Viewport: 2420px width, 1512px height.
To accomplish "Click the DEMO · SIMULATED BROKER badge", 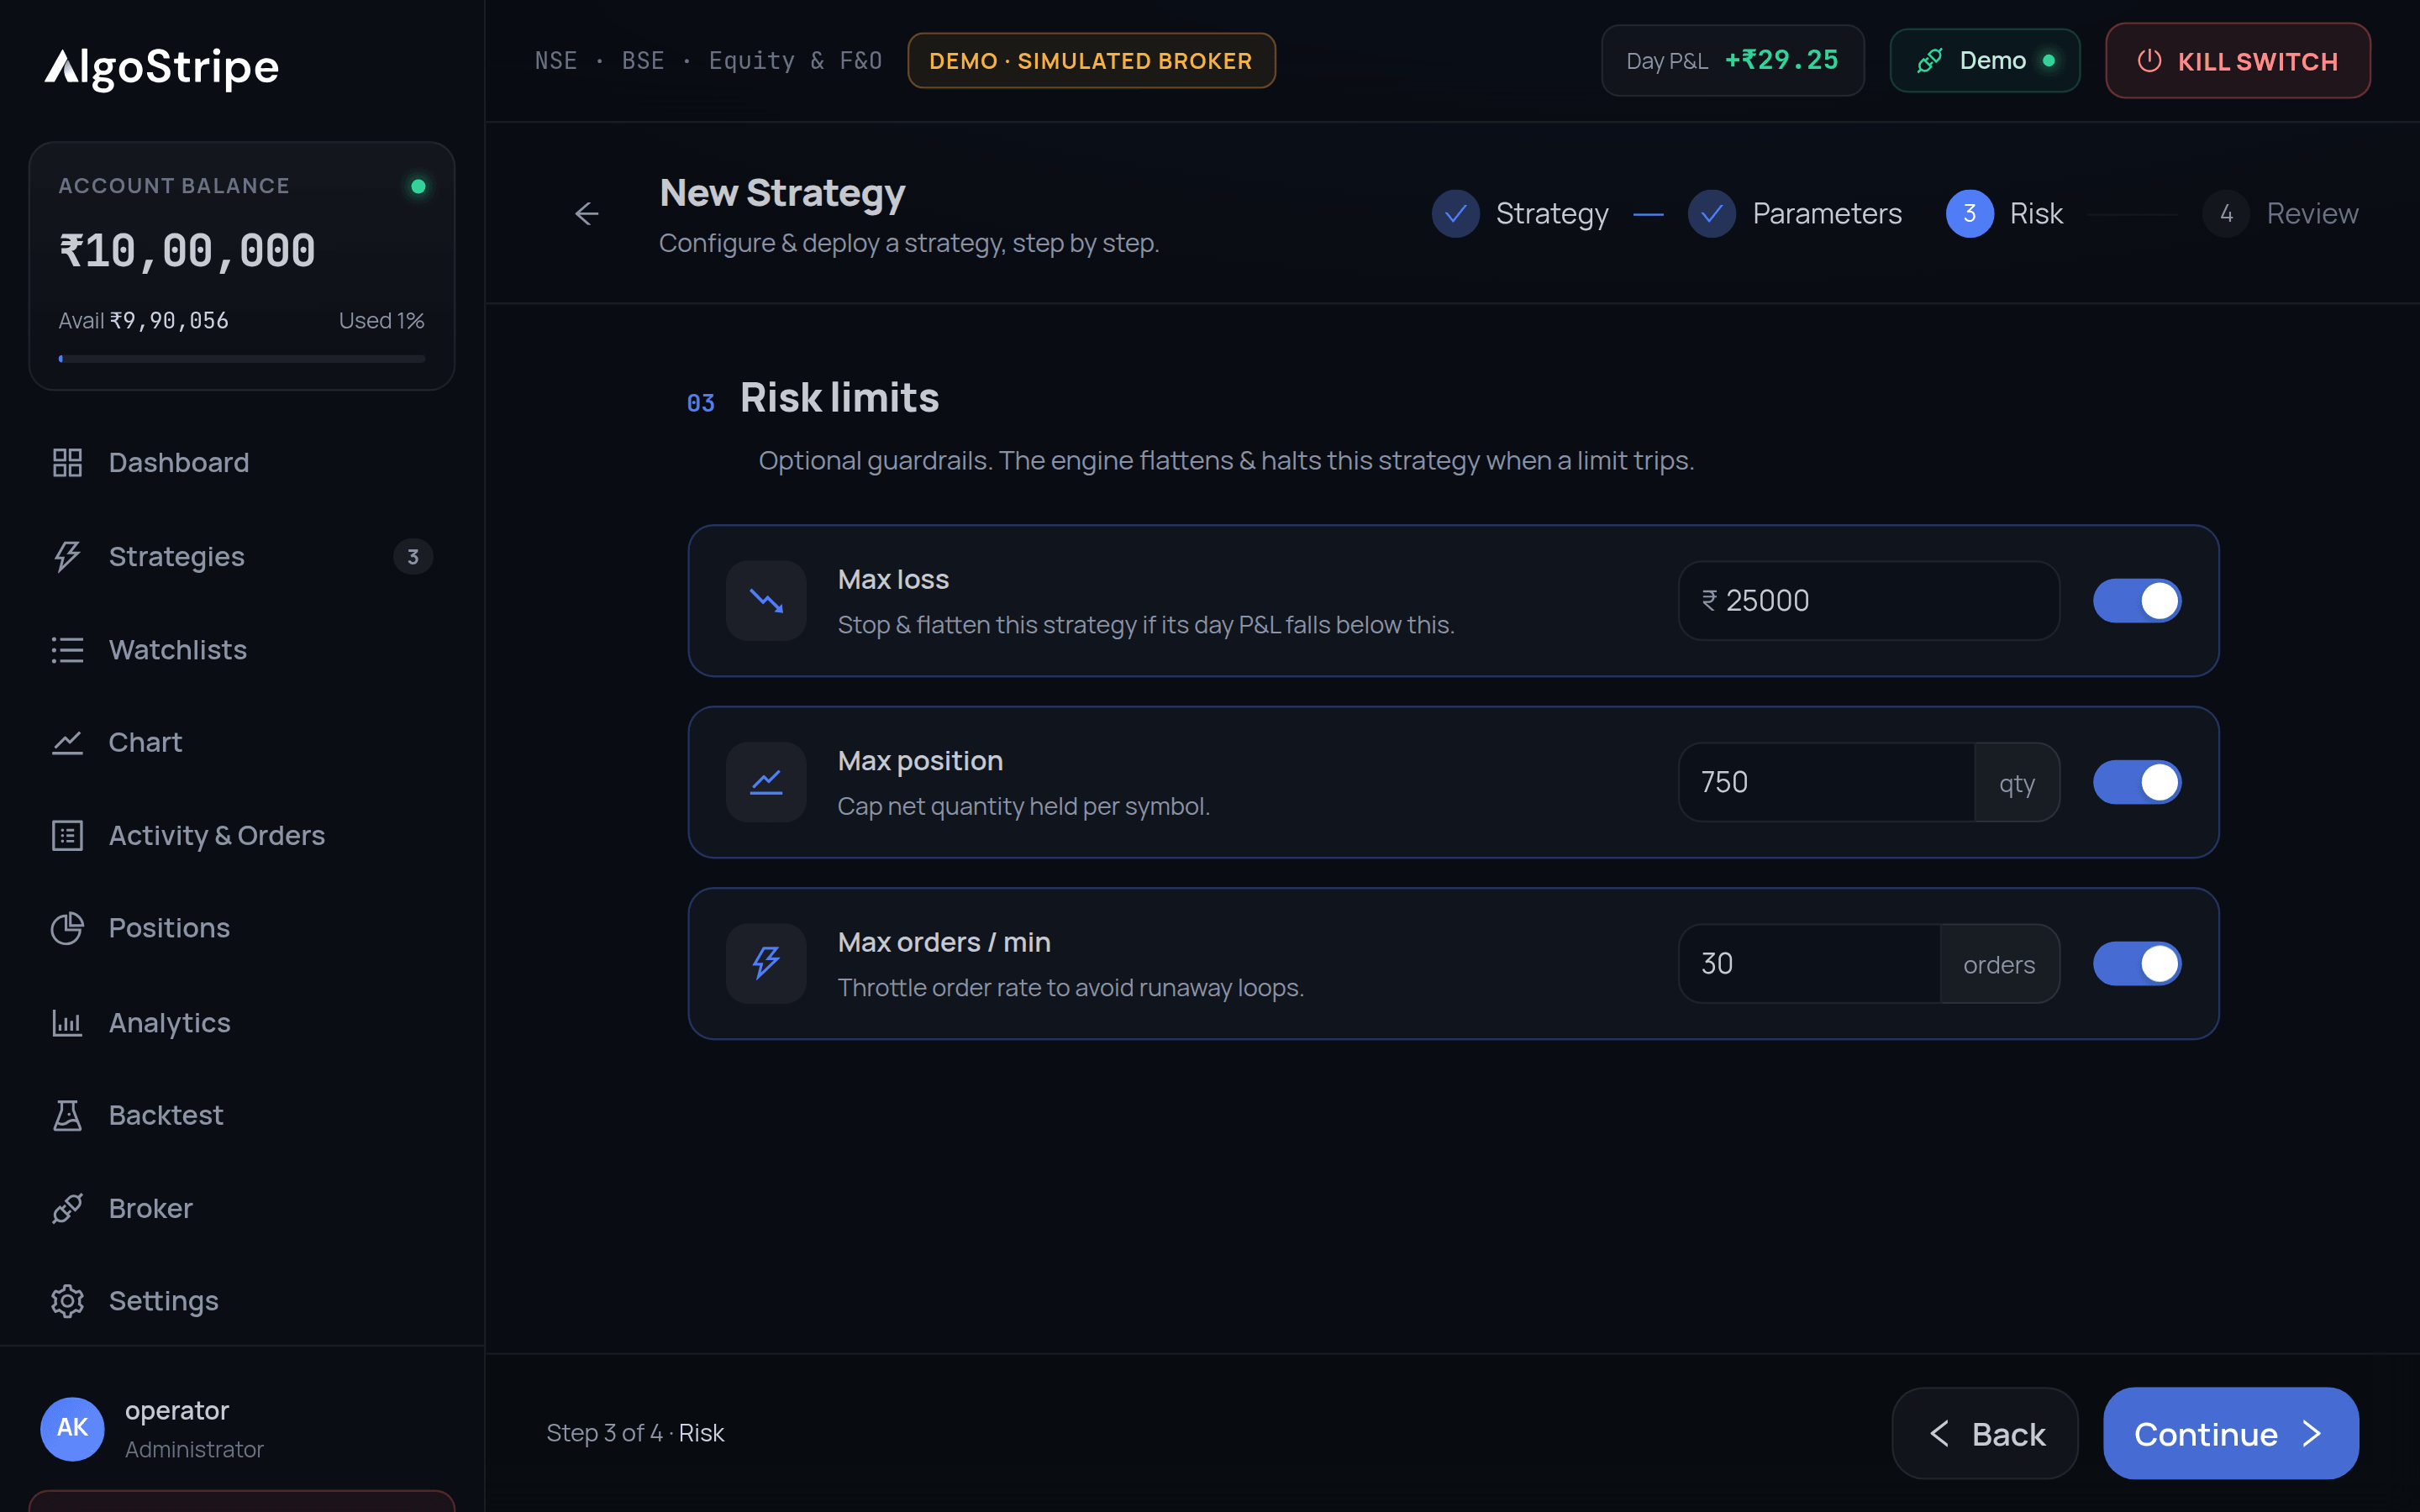I will pos(1091,61).
